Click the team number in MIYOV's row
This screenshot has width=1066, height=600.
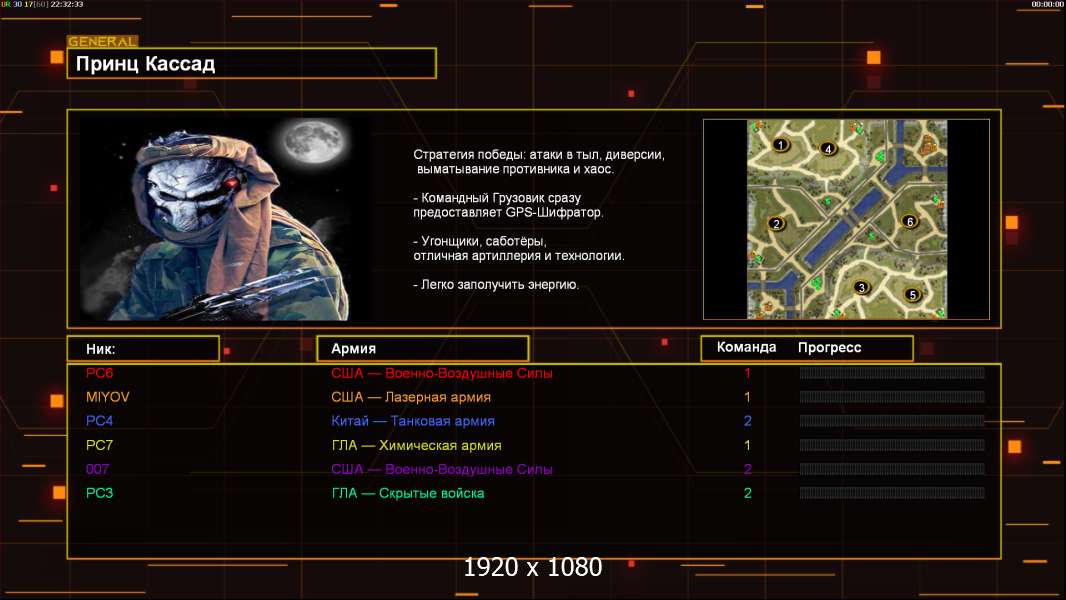point(747,397)
